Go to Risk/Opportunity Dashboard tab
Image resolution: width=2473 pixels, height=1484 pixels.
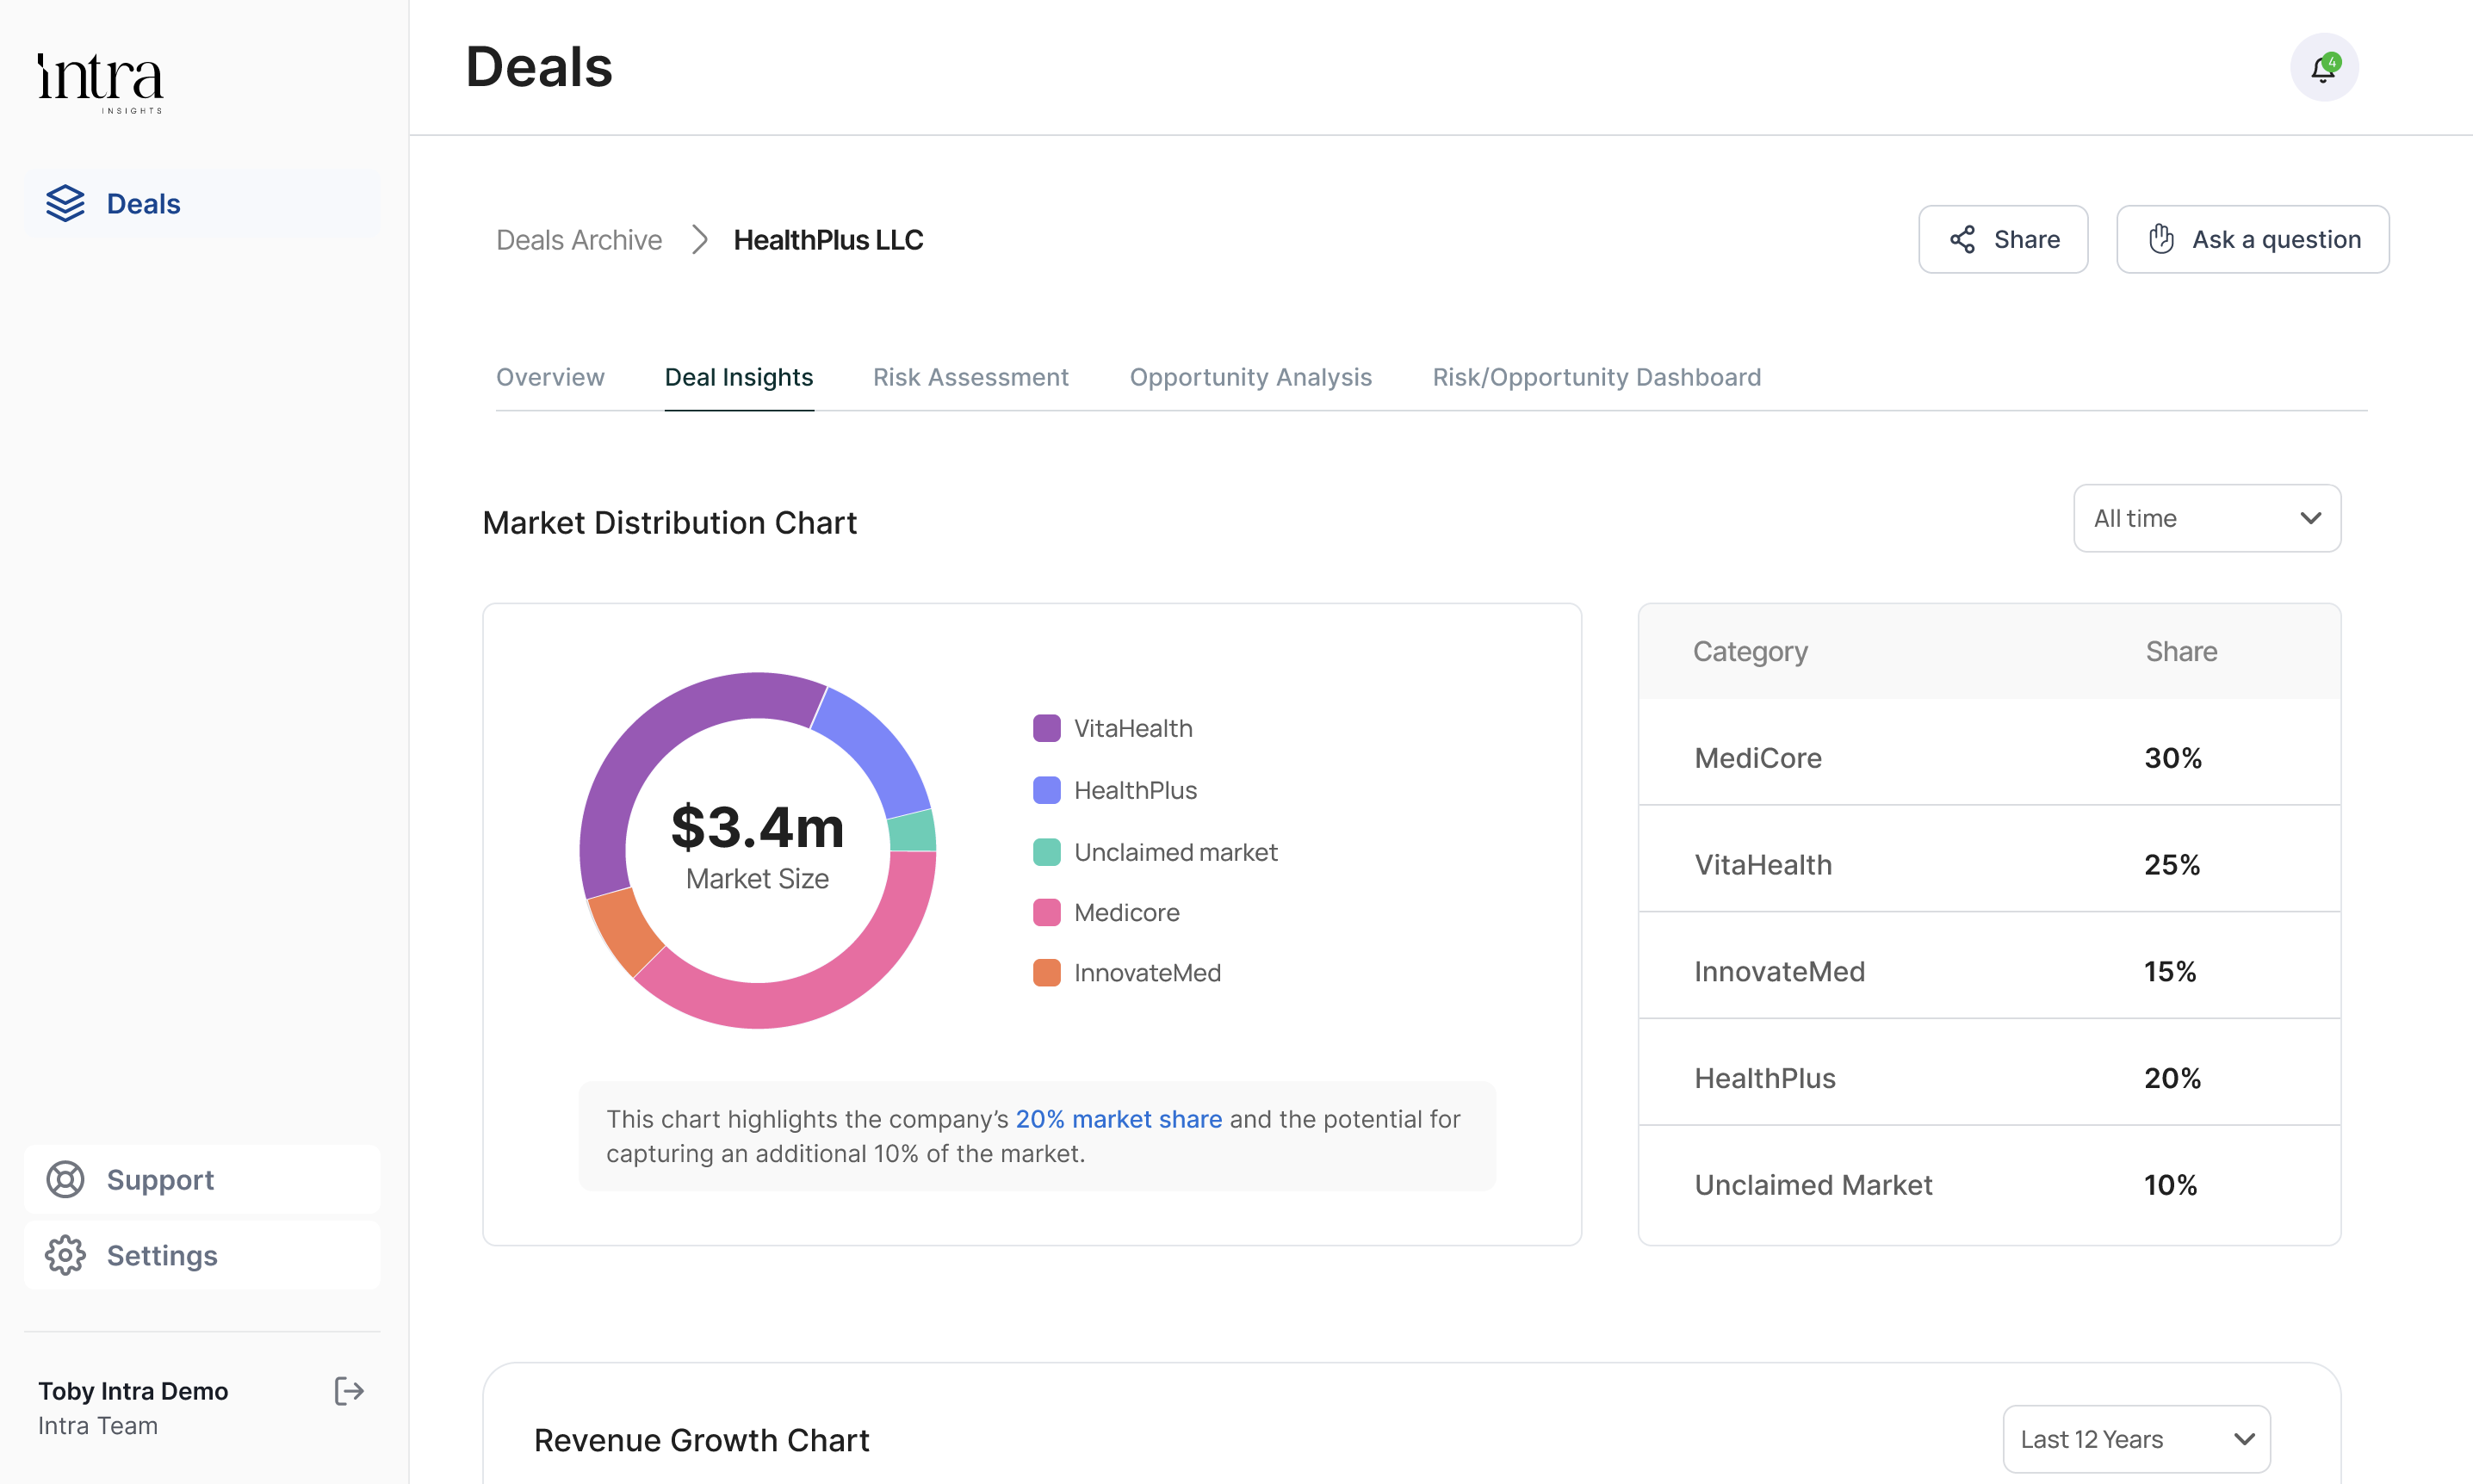coord(1596,377)
